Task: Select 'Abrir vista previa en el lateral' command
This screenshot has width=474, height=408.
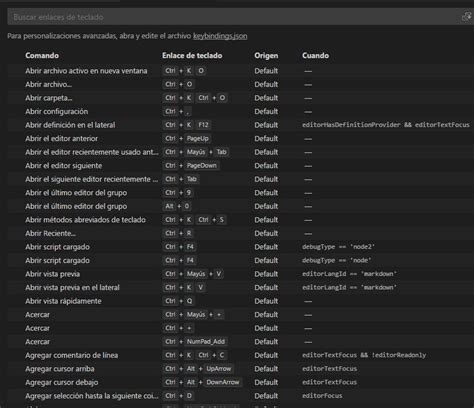Action: coord(72,288)
